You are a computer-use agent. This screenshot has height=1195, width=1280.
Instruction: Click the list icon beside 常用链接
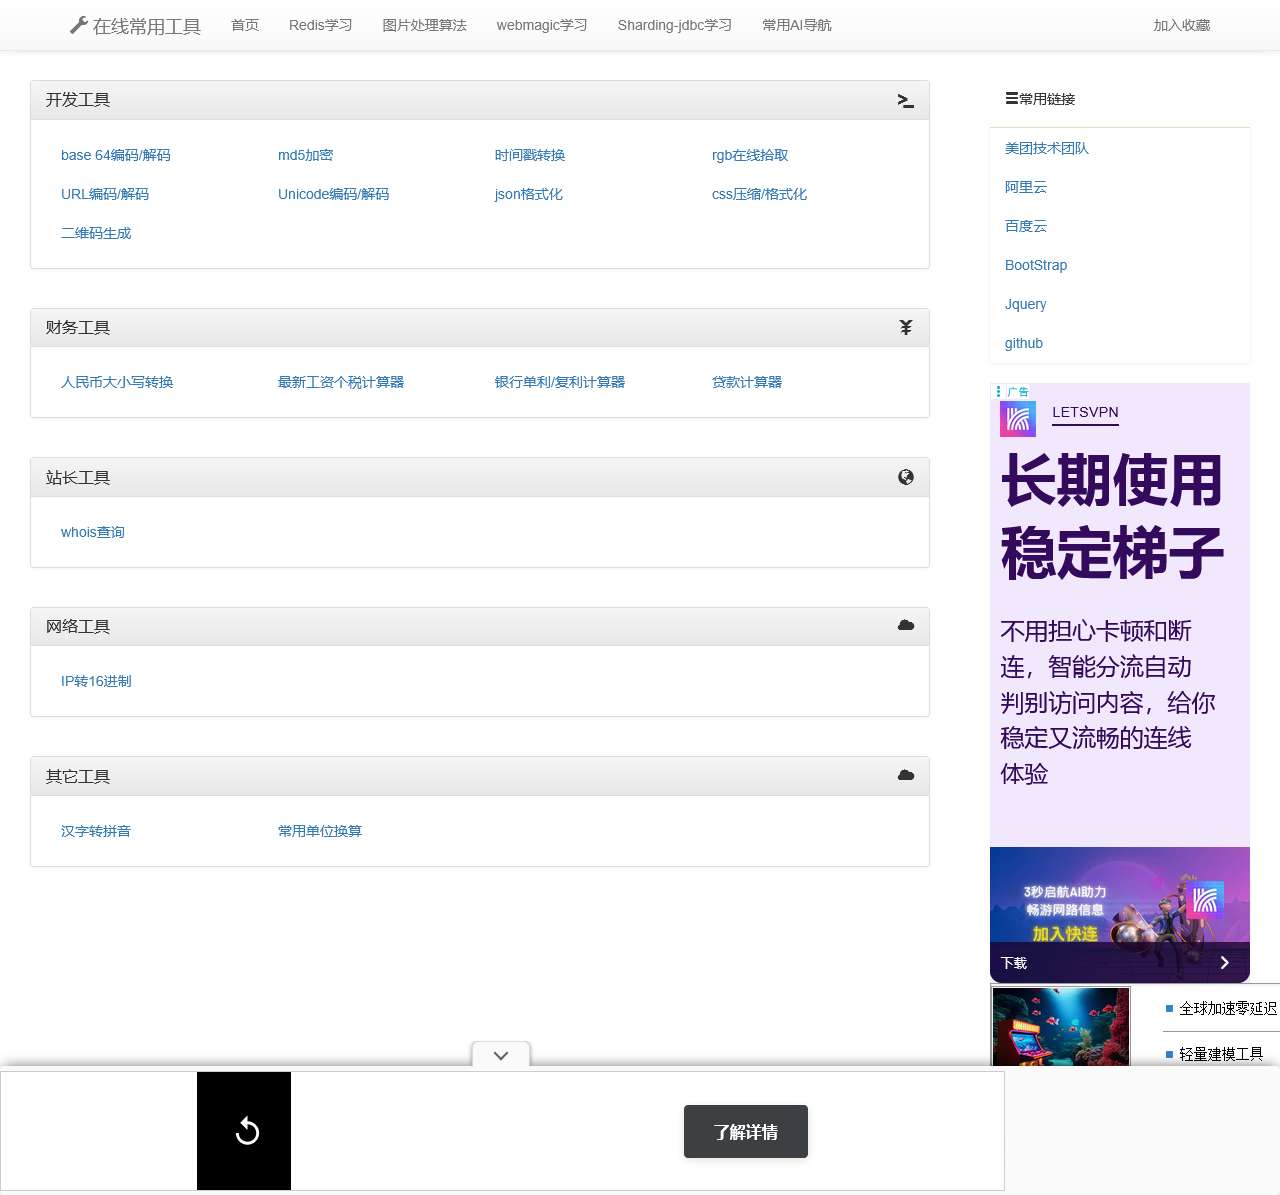(1011, 98)
